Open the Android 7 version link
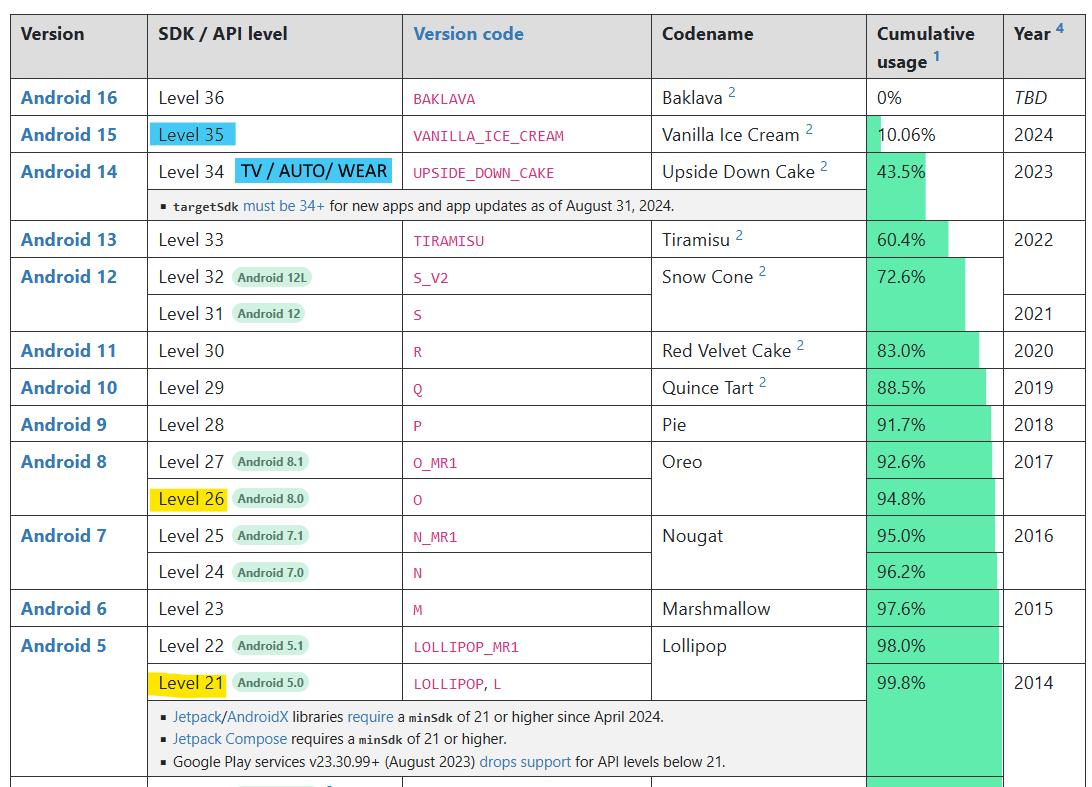 click(63, 536)
